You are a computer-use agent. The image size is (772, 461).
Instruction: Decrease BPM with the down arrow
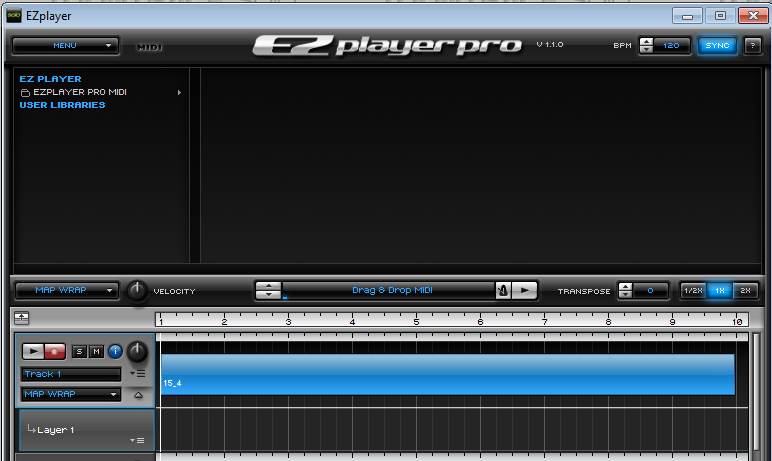tap(646, 49)
